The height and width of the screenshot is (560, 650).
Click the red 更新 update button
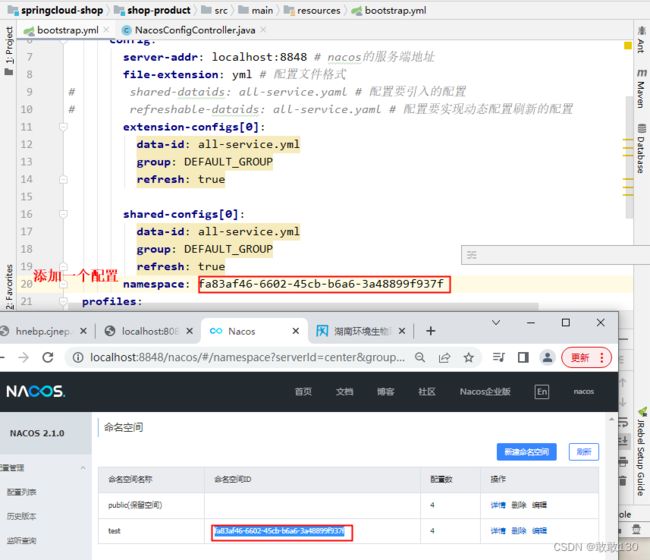click(x=586, y=357)
